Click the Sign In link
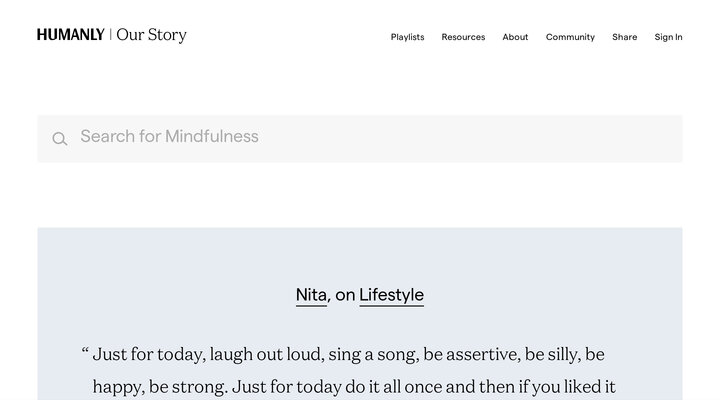This screenshot has width=720, height=400. 668,37
